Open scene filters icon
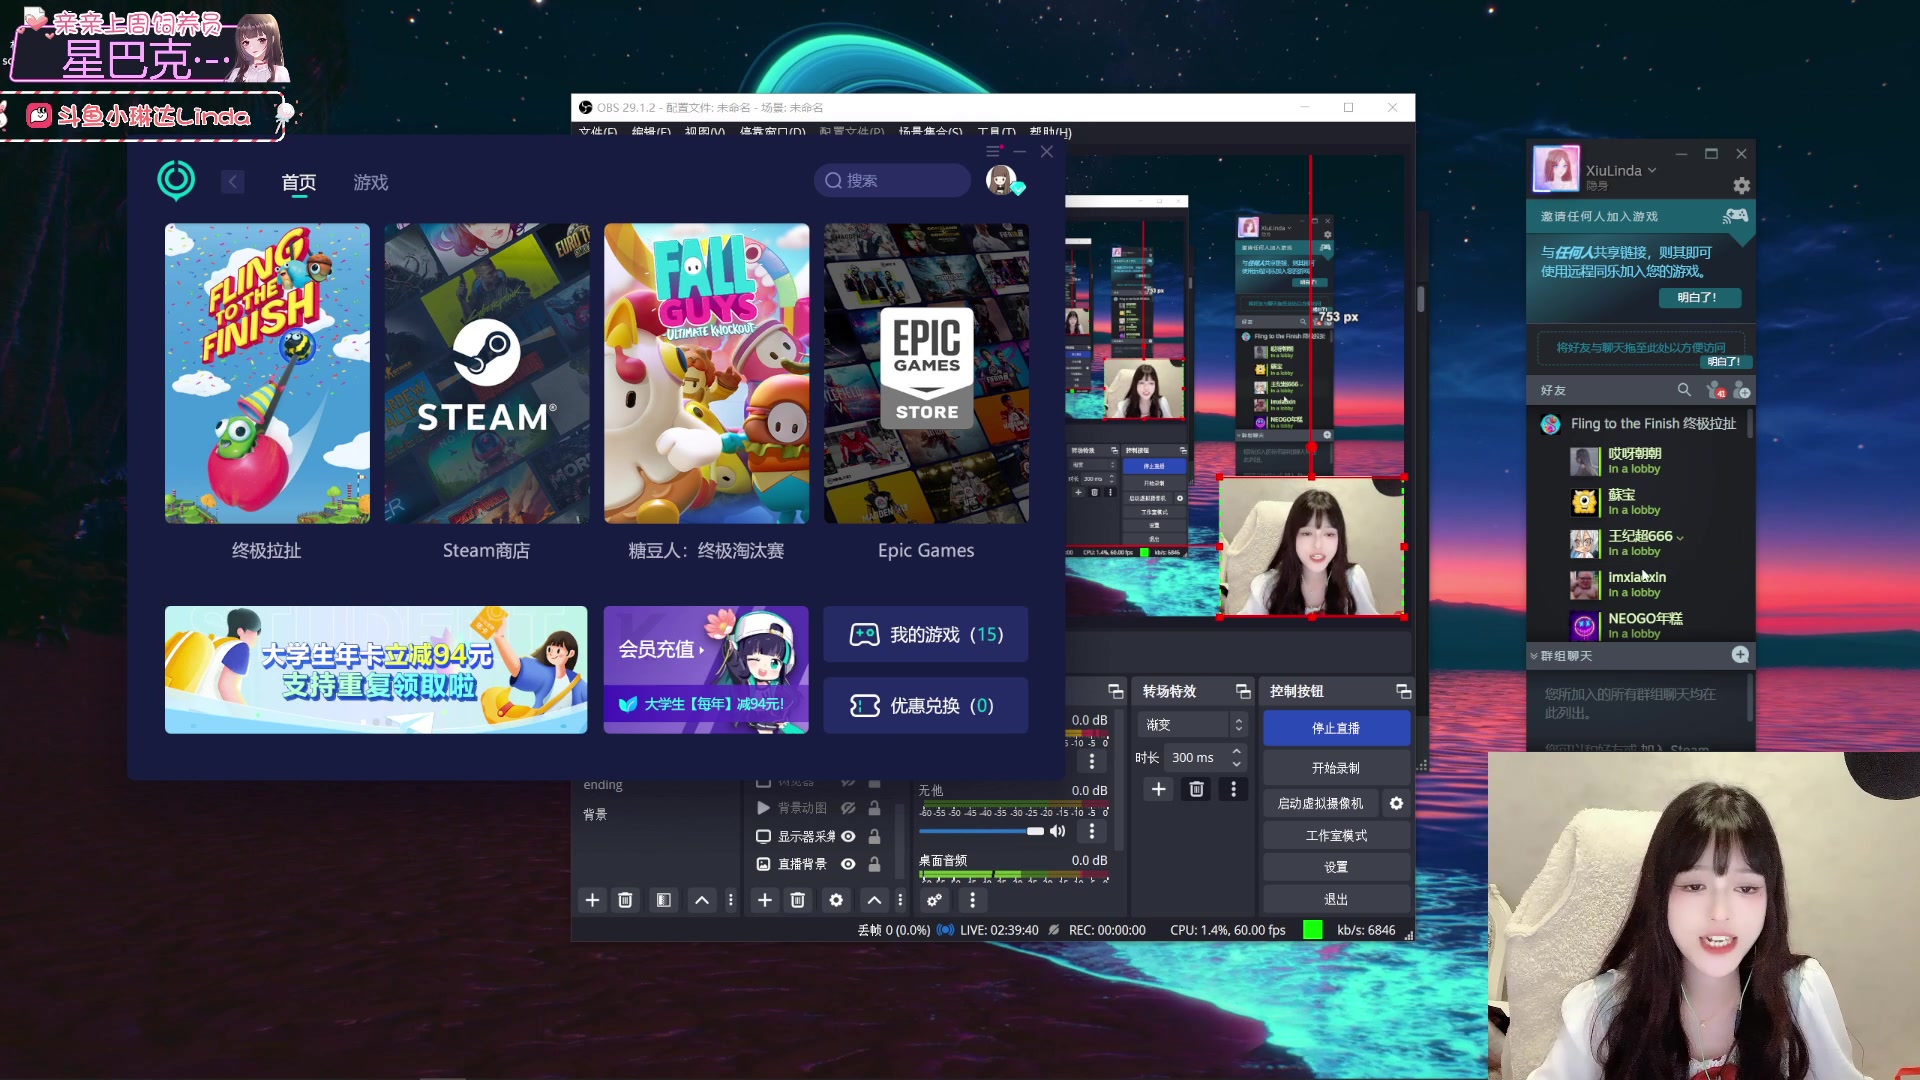This screenshot has width=1920, height=1080. click(663, 900)
